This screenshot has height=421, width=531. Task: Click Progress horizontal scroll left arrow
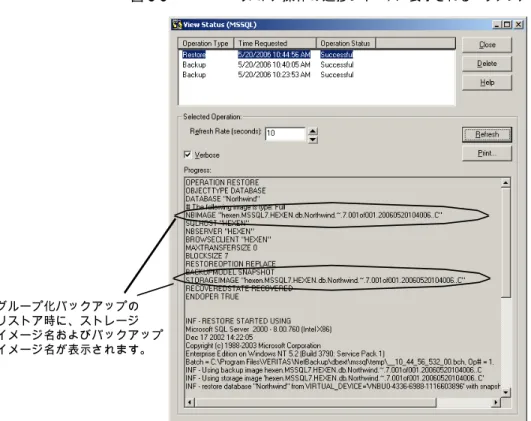click(189, 402)
